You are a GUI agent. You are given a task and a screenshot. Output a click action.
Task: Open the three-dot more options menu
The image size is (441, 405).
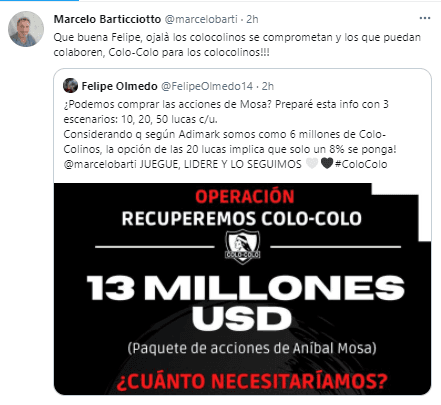(424, 18)
